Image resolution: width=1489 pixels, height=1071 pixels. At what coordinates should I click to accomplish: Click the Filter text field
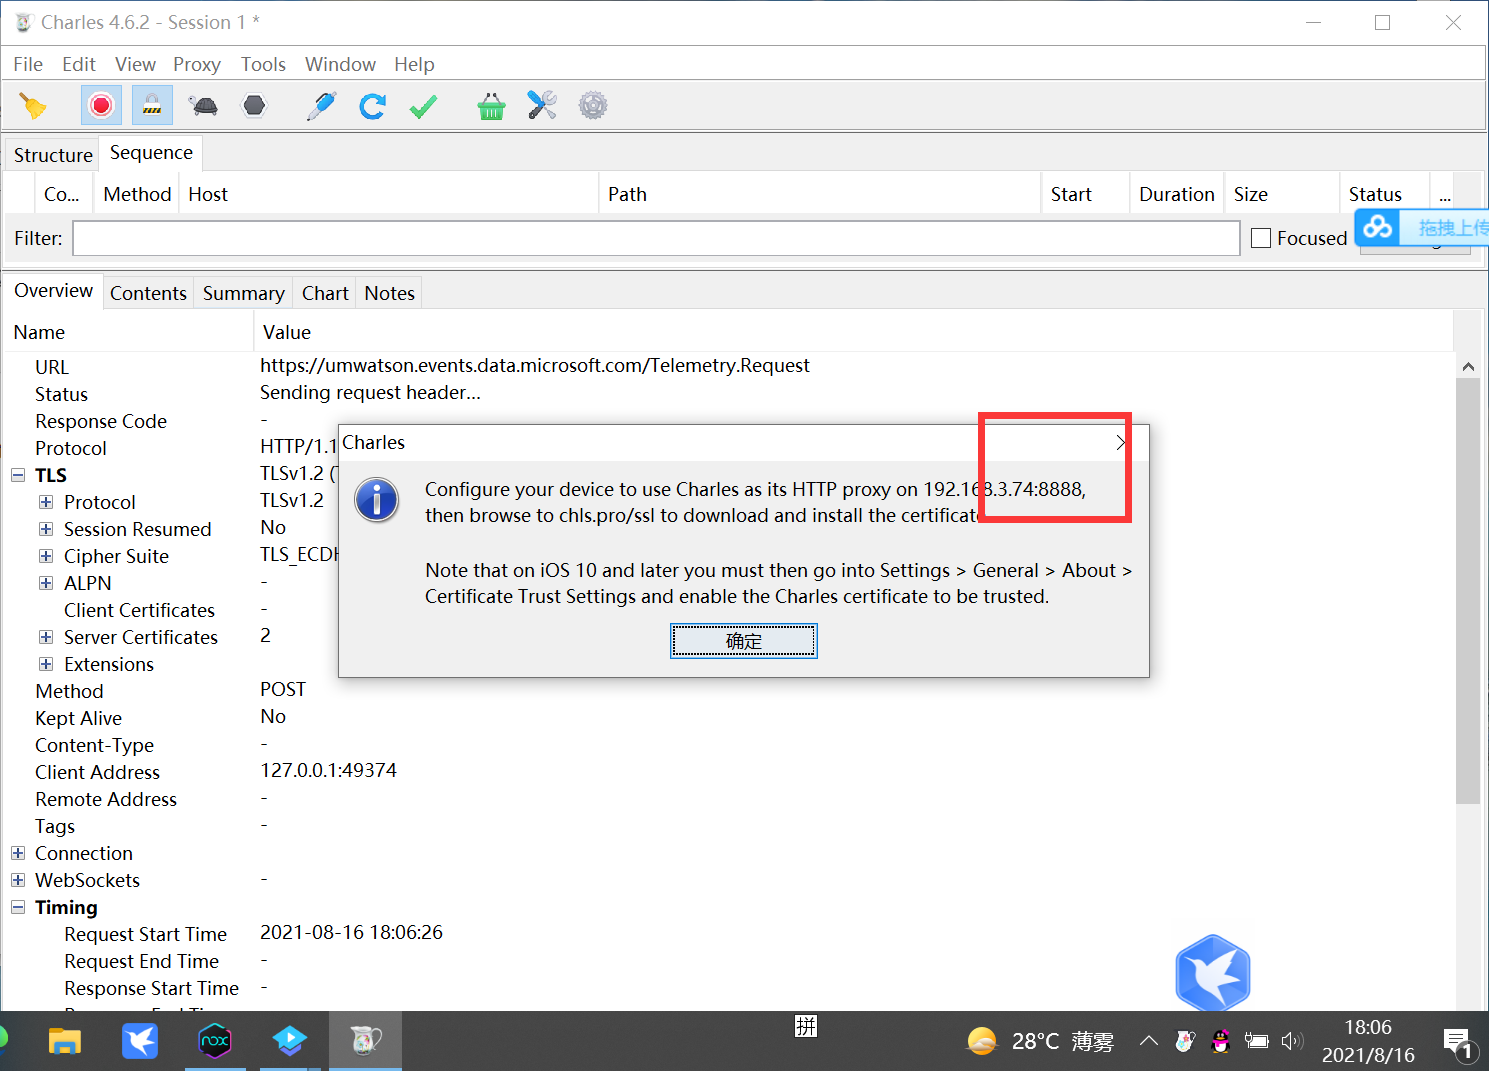pos(656,238)
